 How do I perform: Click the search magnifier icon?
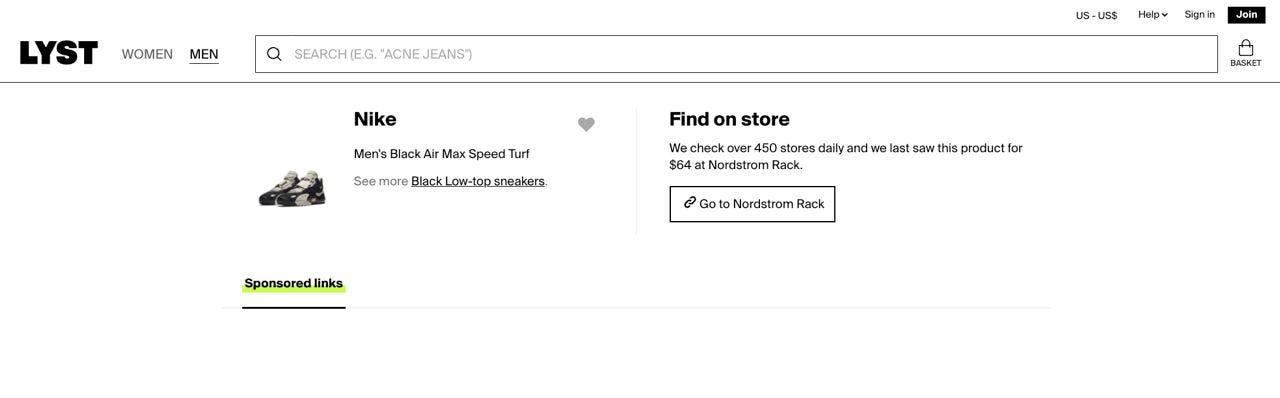tap(274, 54)
